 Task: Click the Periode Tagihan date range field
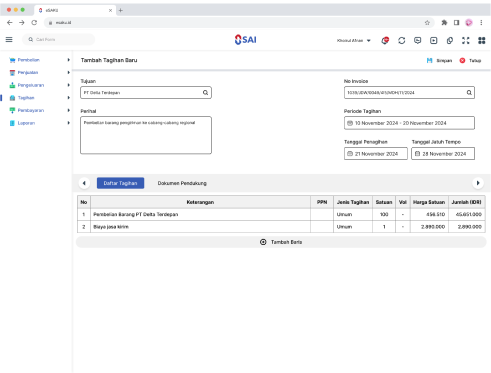click(409, 123)
